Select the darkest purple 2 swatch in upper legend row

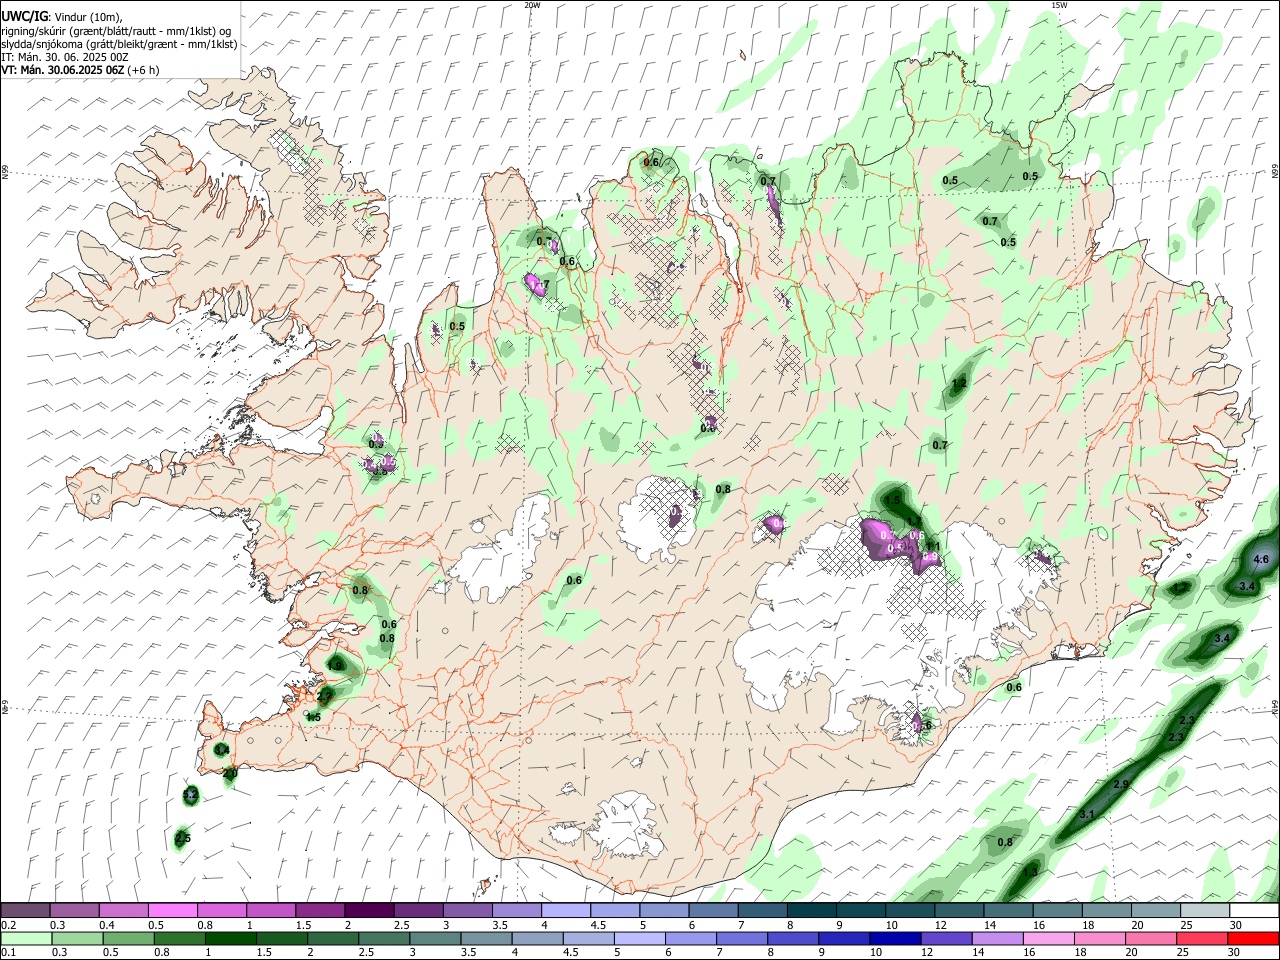pos(369,910)
